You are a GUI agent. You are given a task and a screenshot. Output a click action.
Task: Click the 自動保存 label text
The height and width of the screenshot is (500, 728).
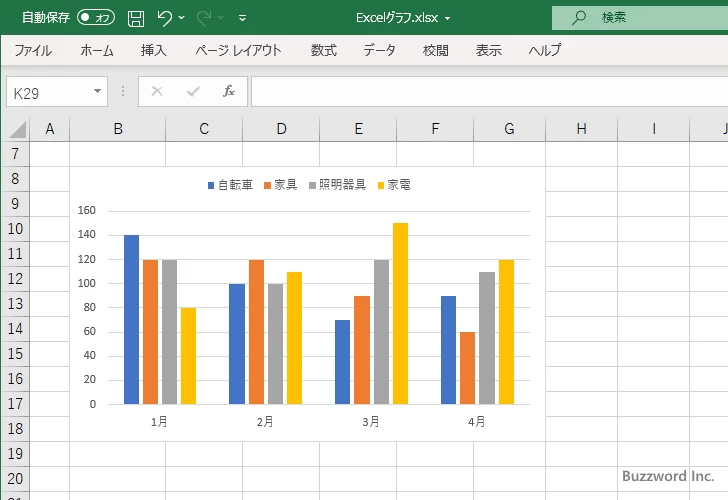click(x=46, y=18)
